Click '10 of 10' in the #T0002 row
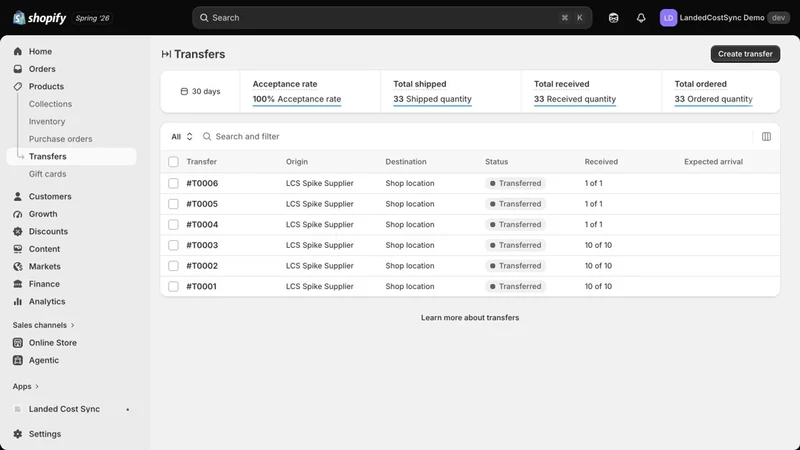800x450 pixels. tap(598, 266)
